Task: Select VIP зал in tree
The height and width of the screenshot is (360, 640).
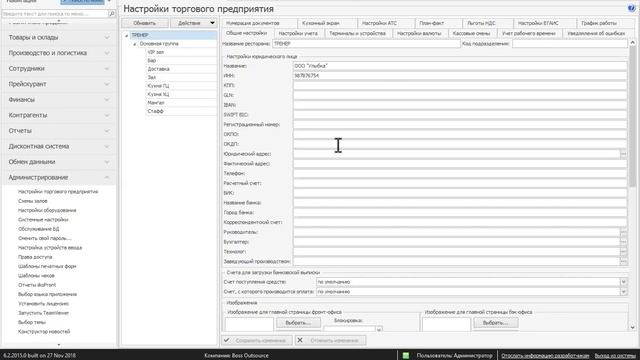Action: (181, 52)
